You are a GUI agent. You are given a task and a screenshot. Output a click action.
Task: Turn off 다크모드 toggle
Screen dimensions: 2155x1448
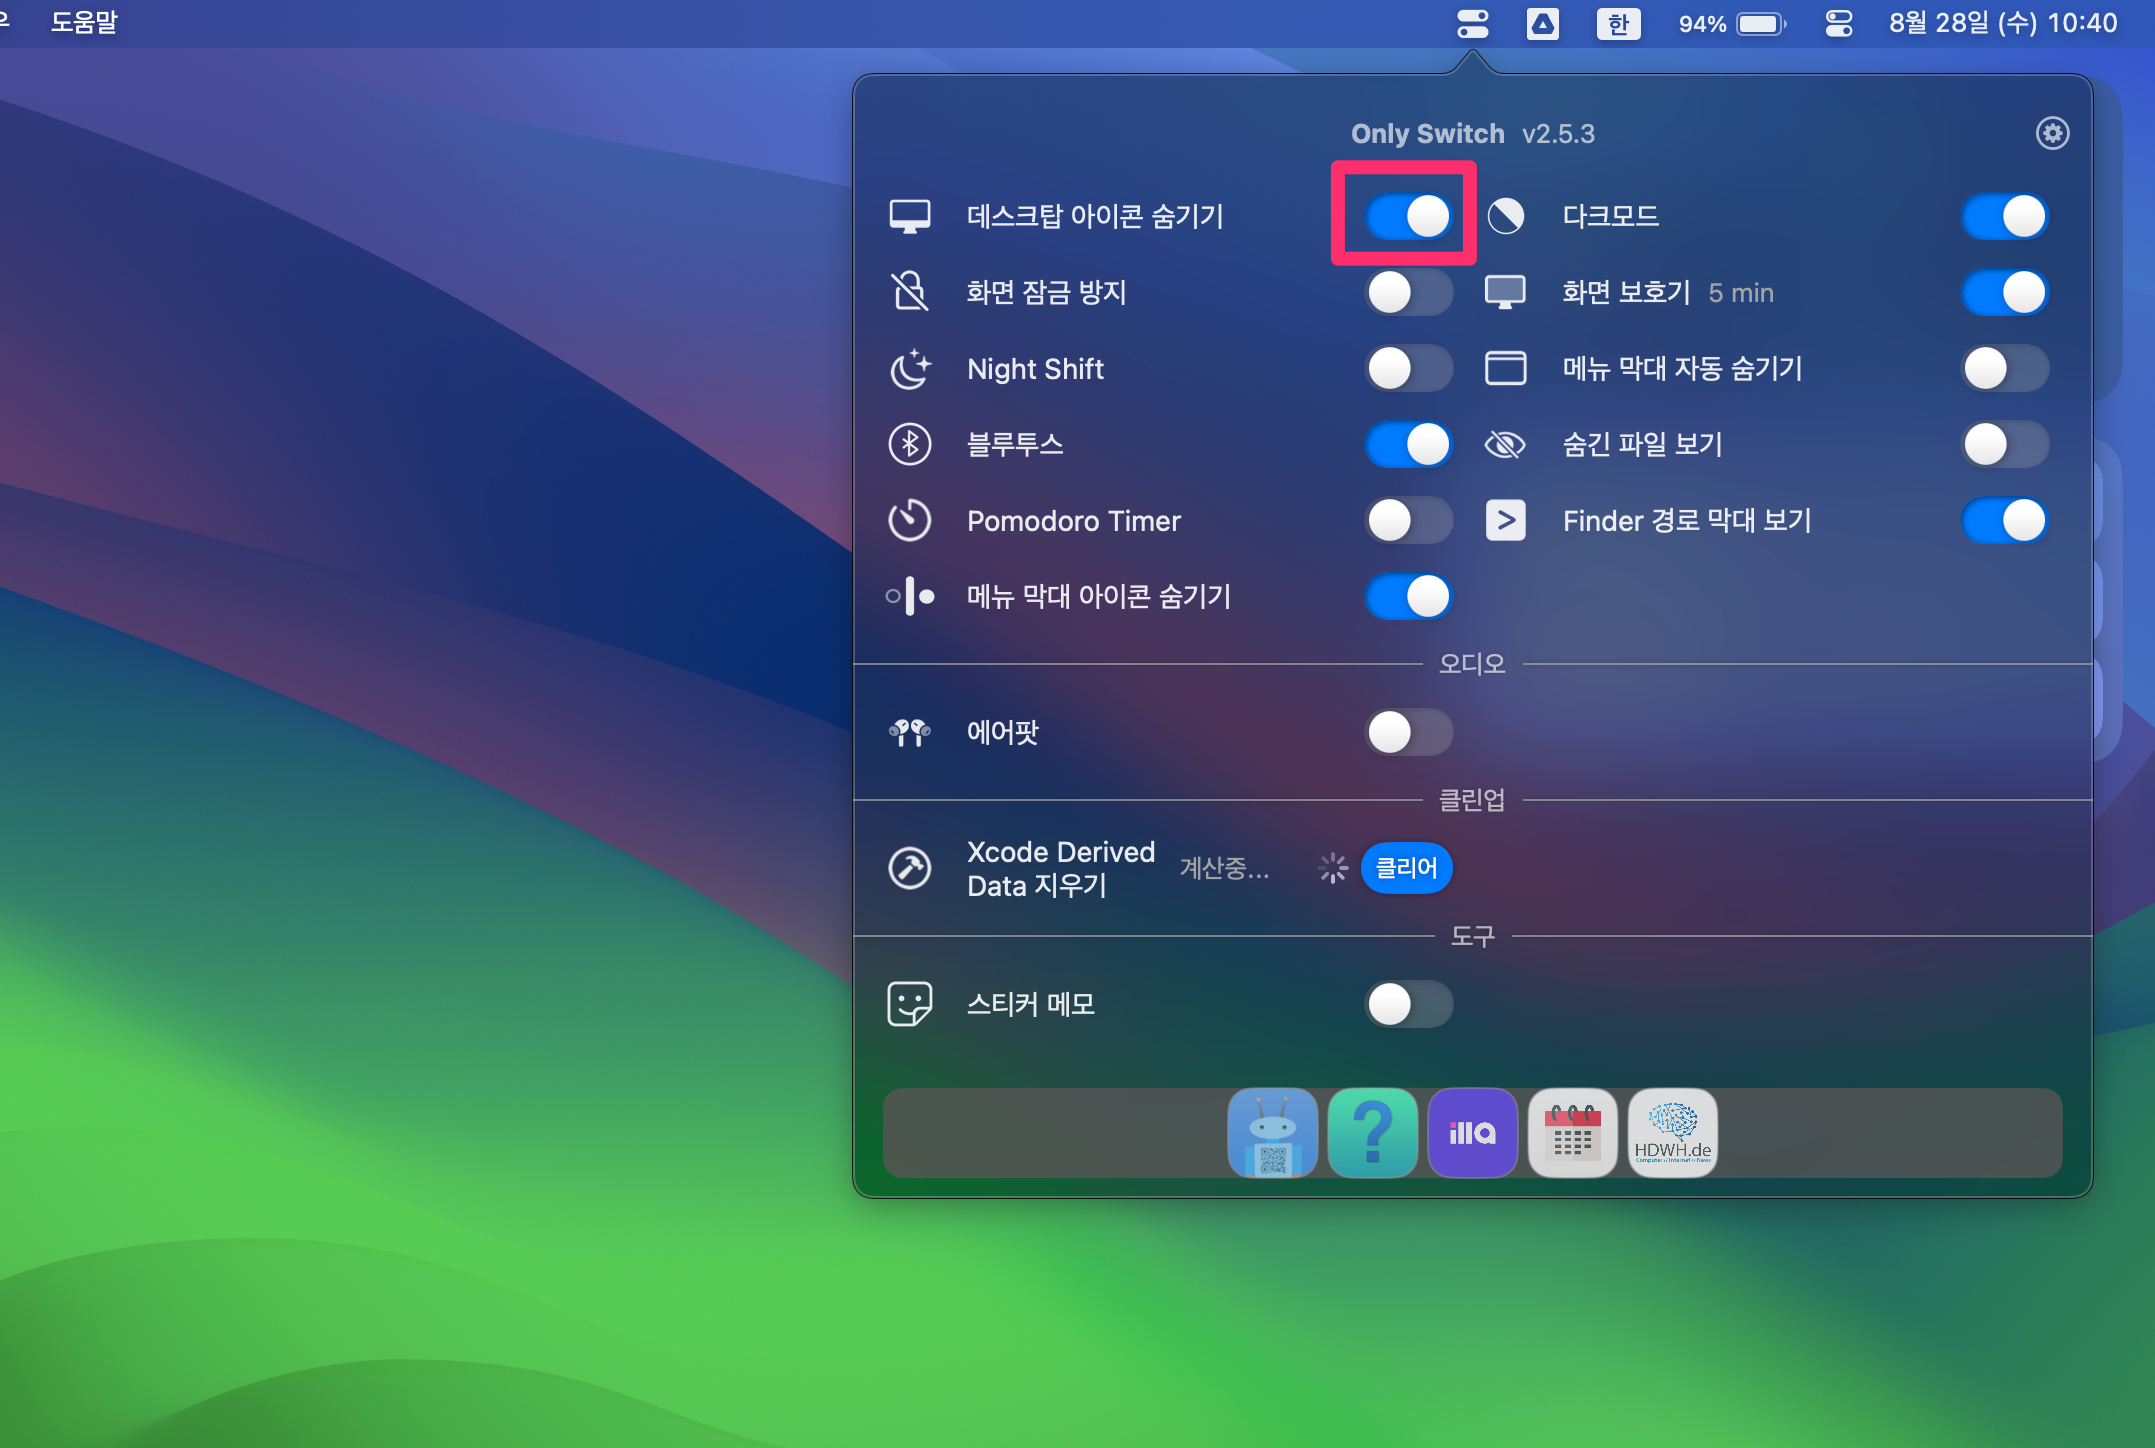[x=2005, y=216]
